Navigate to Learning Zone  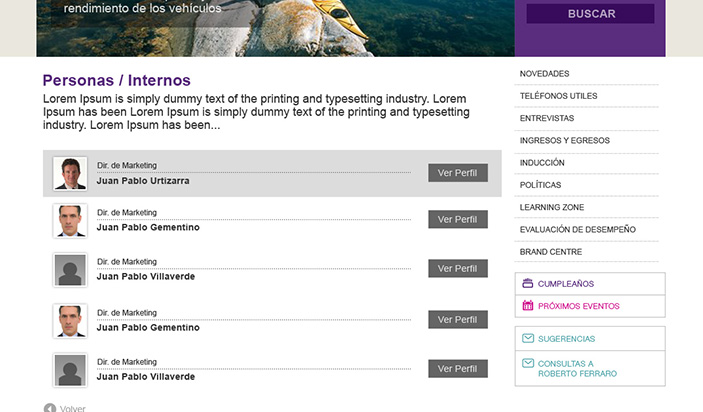click(x=552, y=207)
